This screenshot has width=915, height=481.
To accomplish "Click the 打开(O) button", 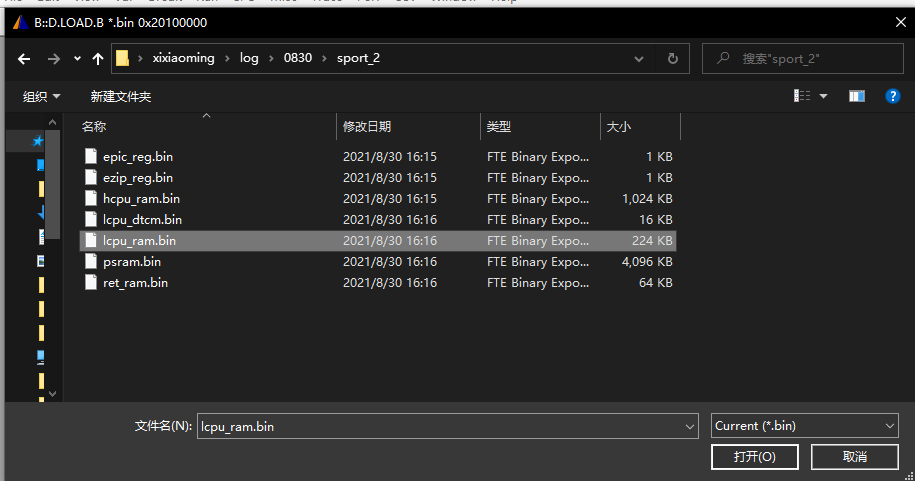I will [754, 457].
